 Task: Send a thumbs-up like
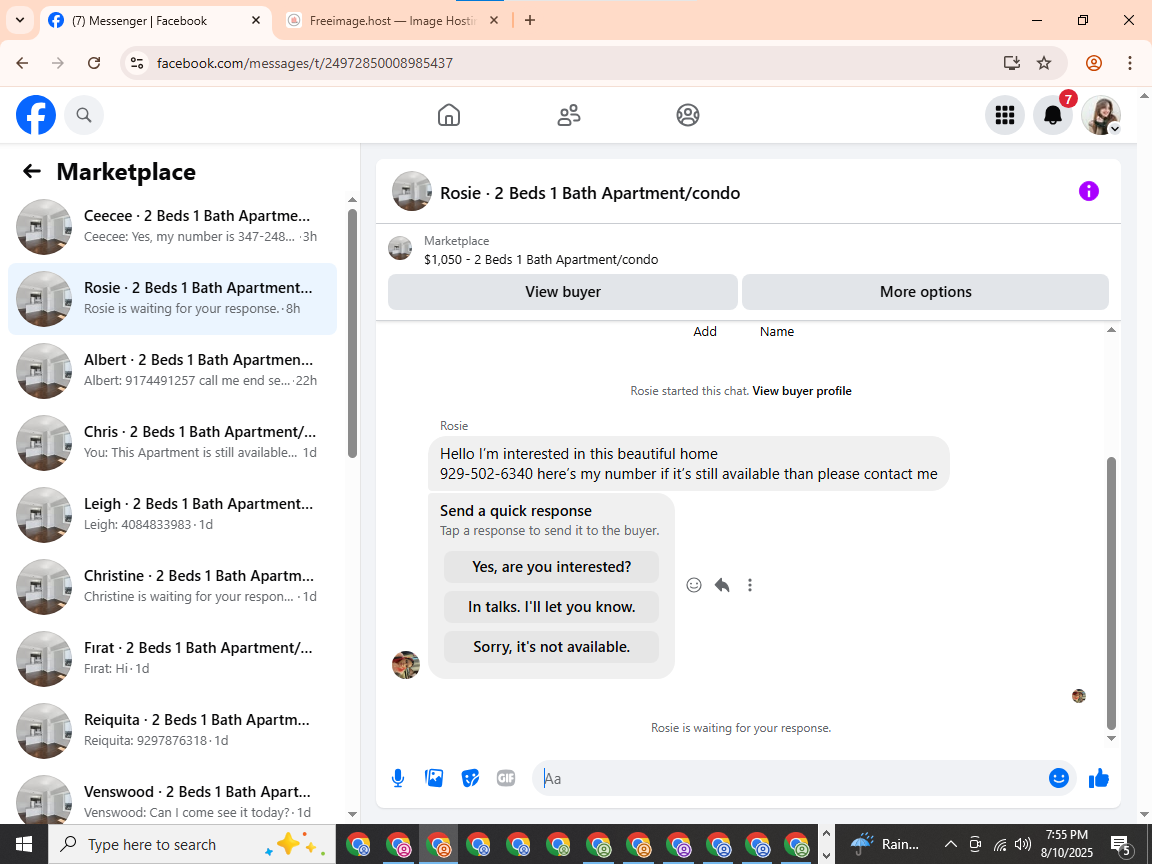coord(1098,778)
